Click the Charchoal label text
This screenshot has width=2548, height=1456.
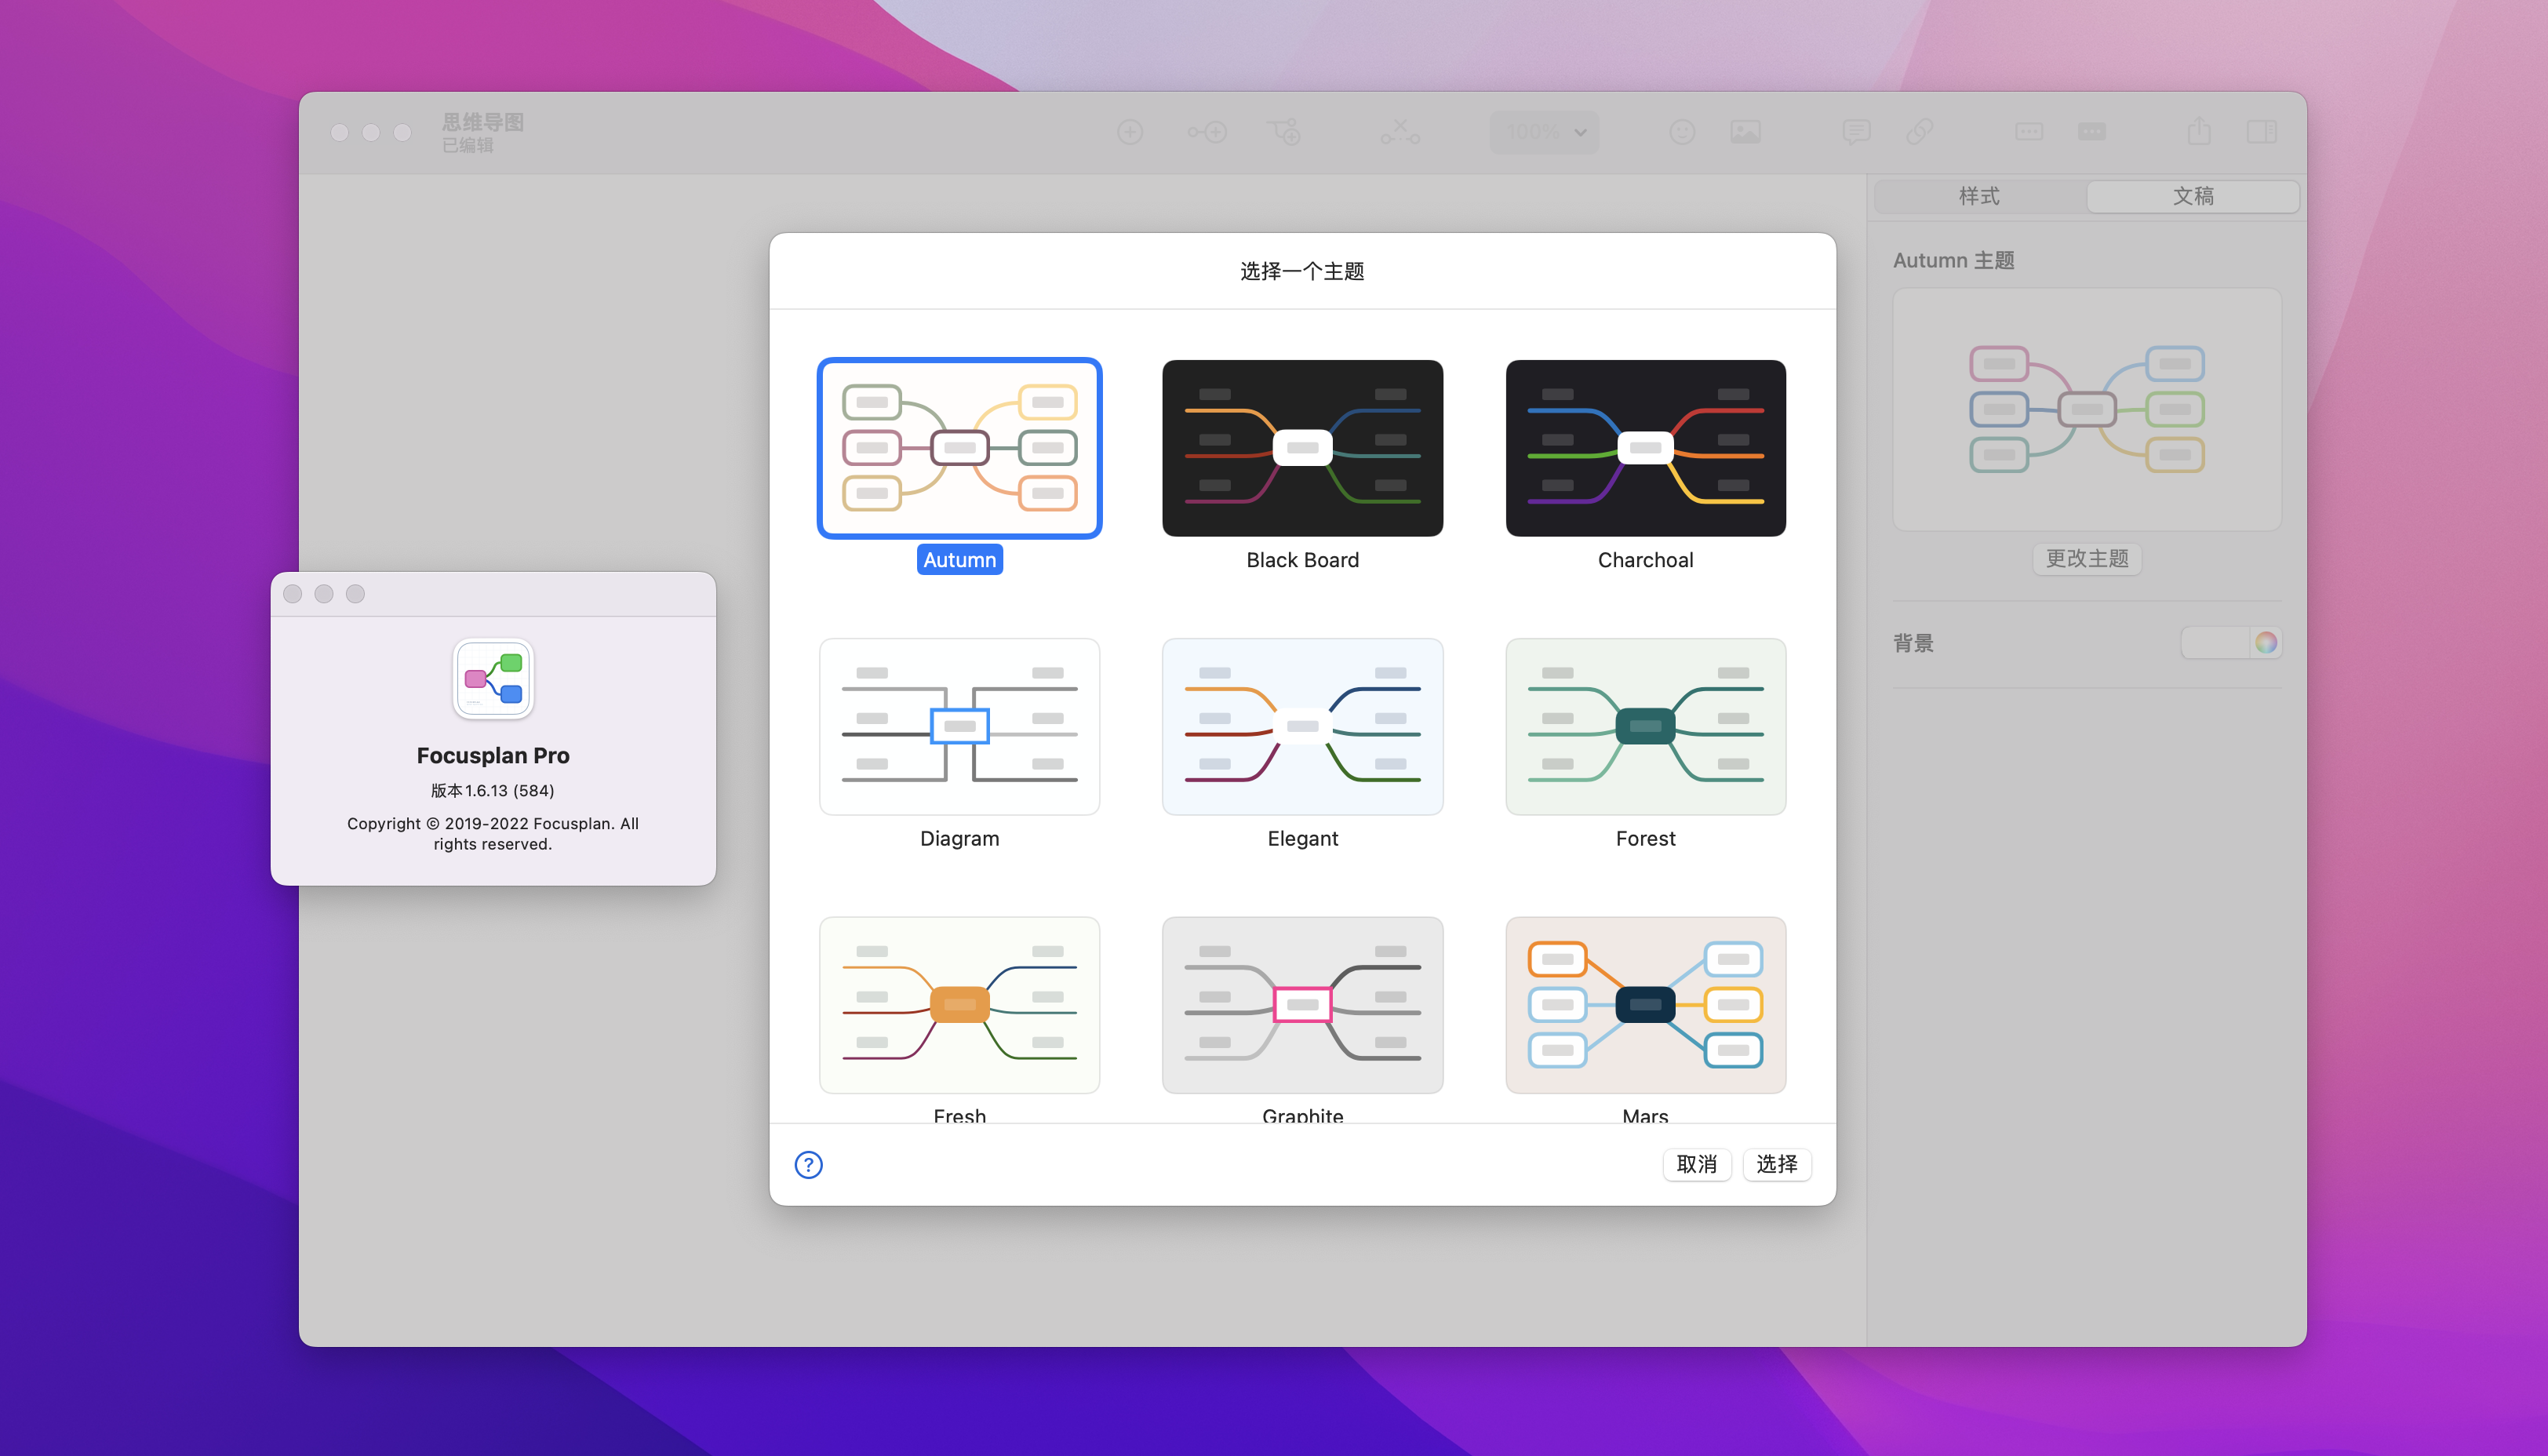pyautogui.click(x=1645, y=560)
